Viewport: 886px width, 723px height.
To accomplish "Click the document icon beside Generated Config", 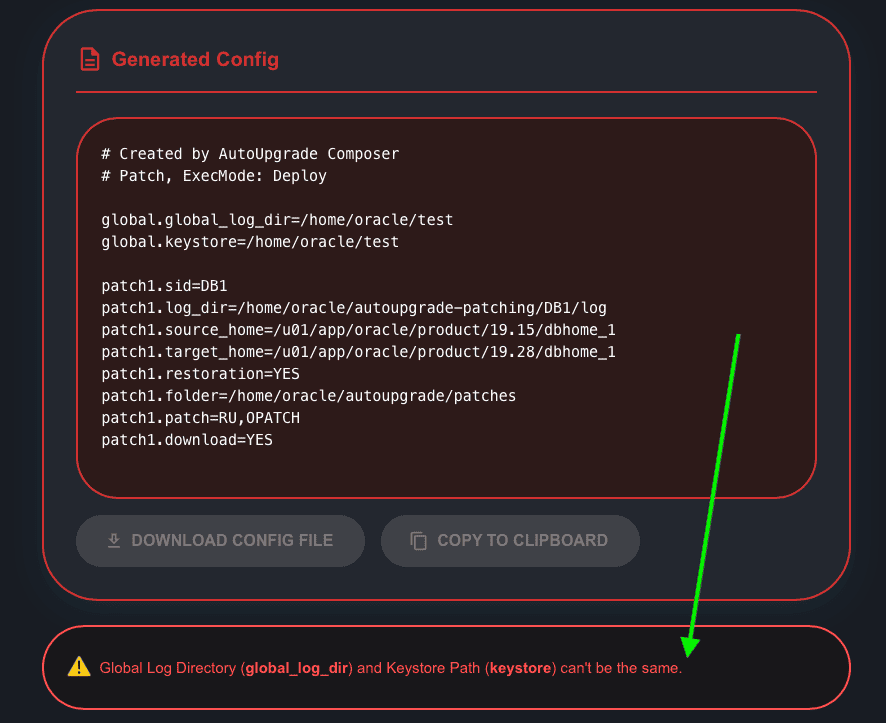I will [90, 60].
